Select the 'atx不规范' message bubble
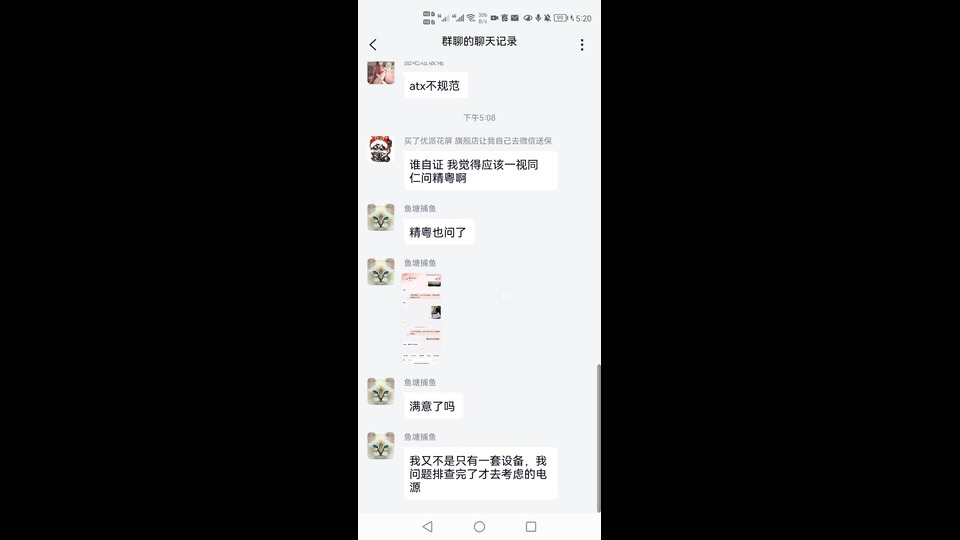 coord(435,86)
